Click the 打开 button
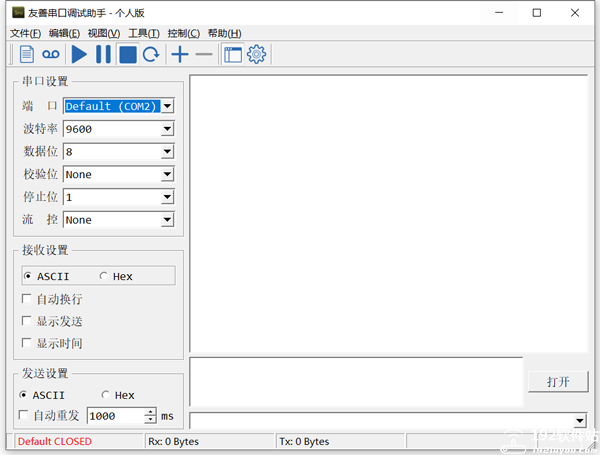The height and width of the screenshot is (455, 600). pyautogui.click(x=558, y=382)
